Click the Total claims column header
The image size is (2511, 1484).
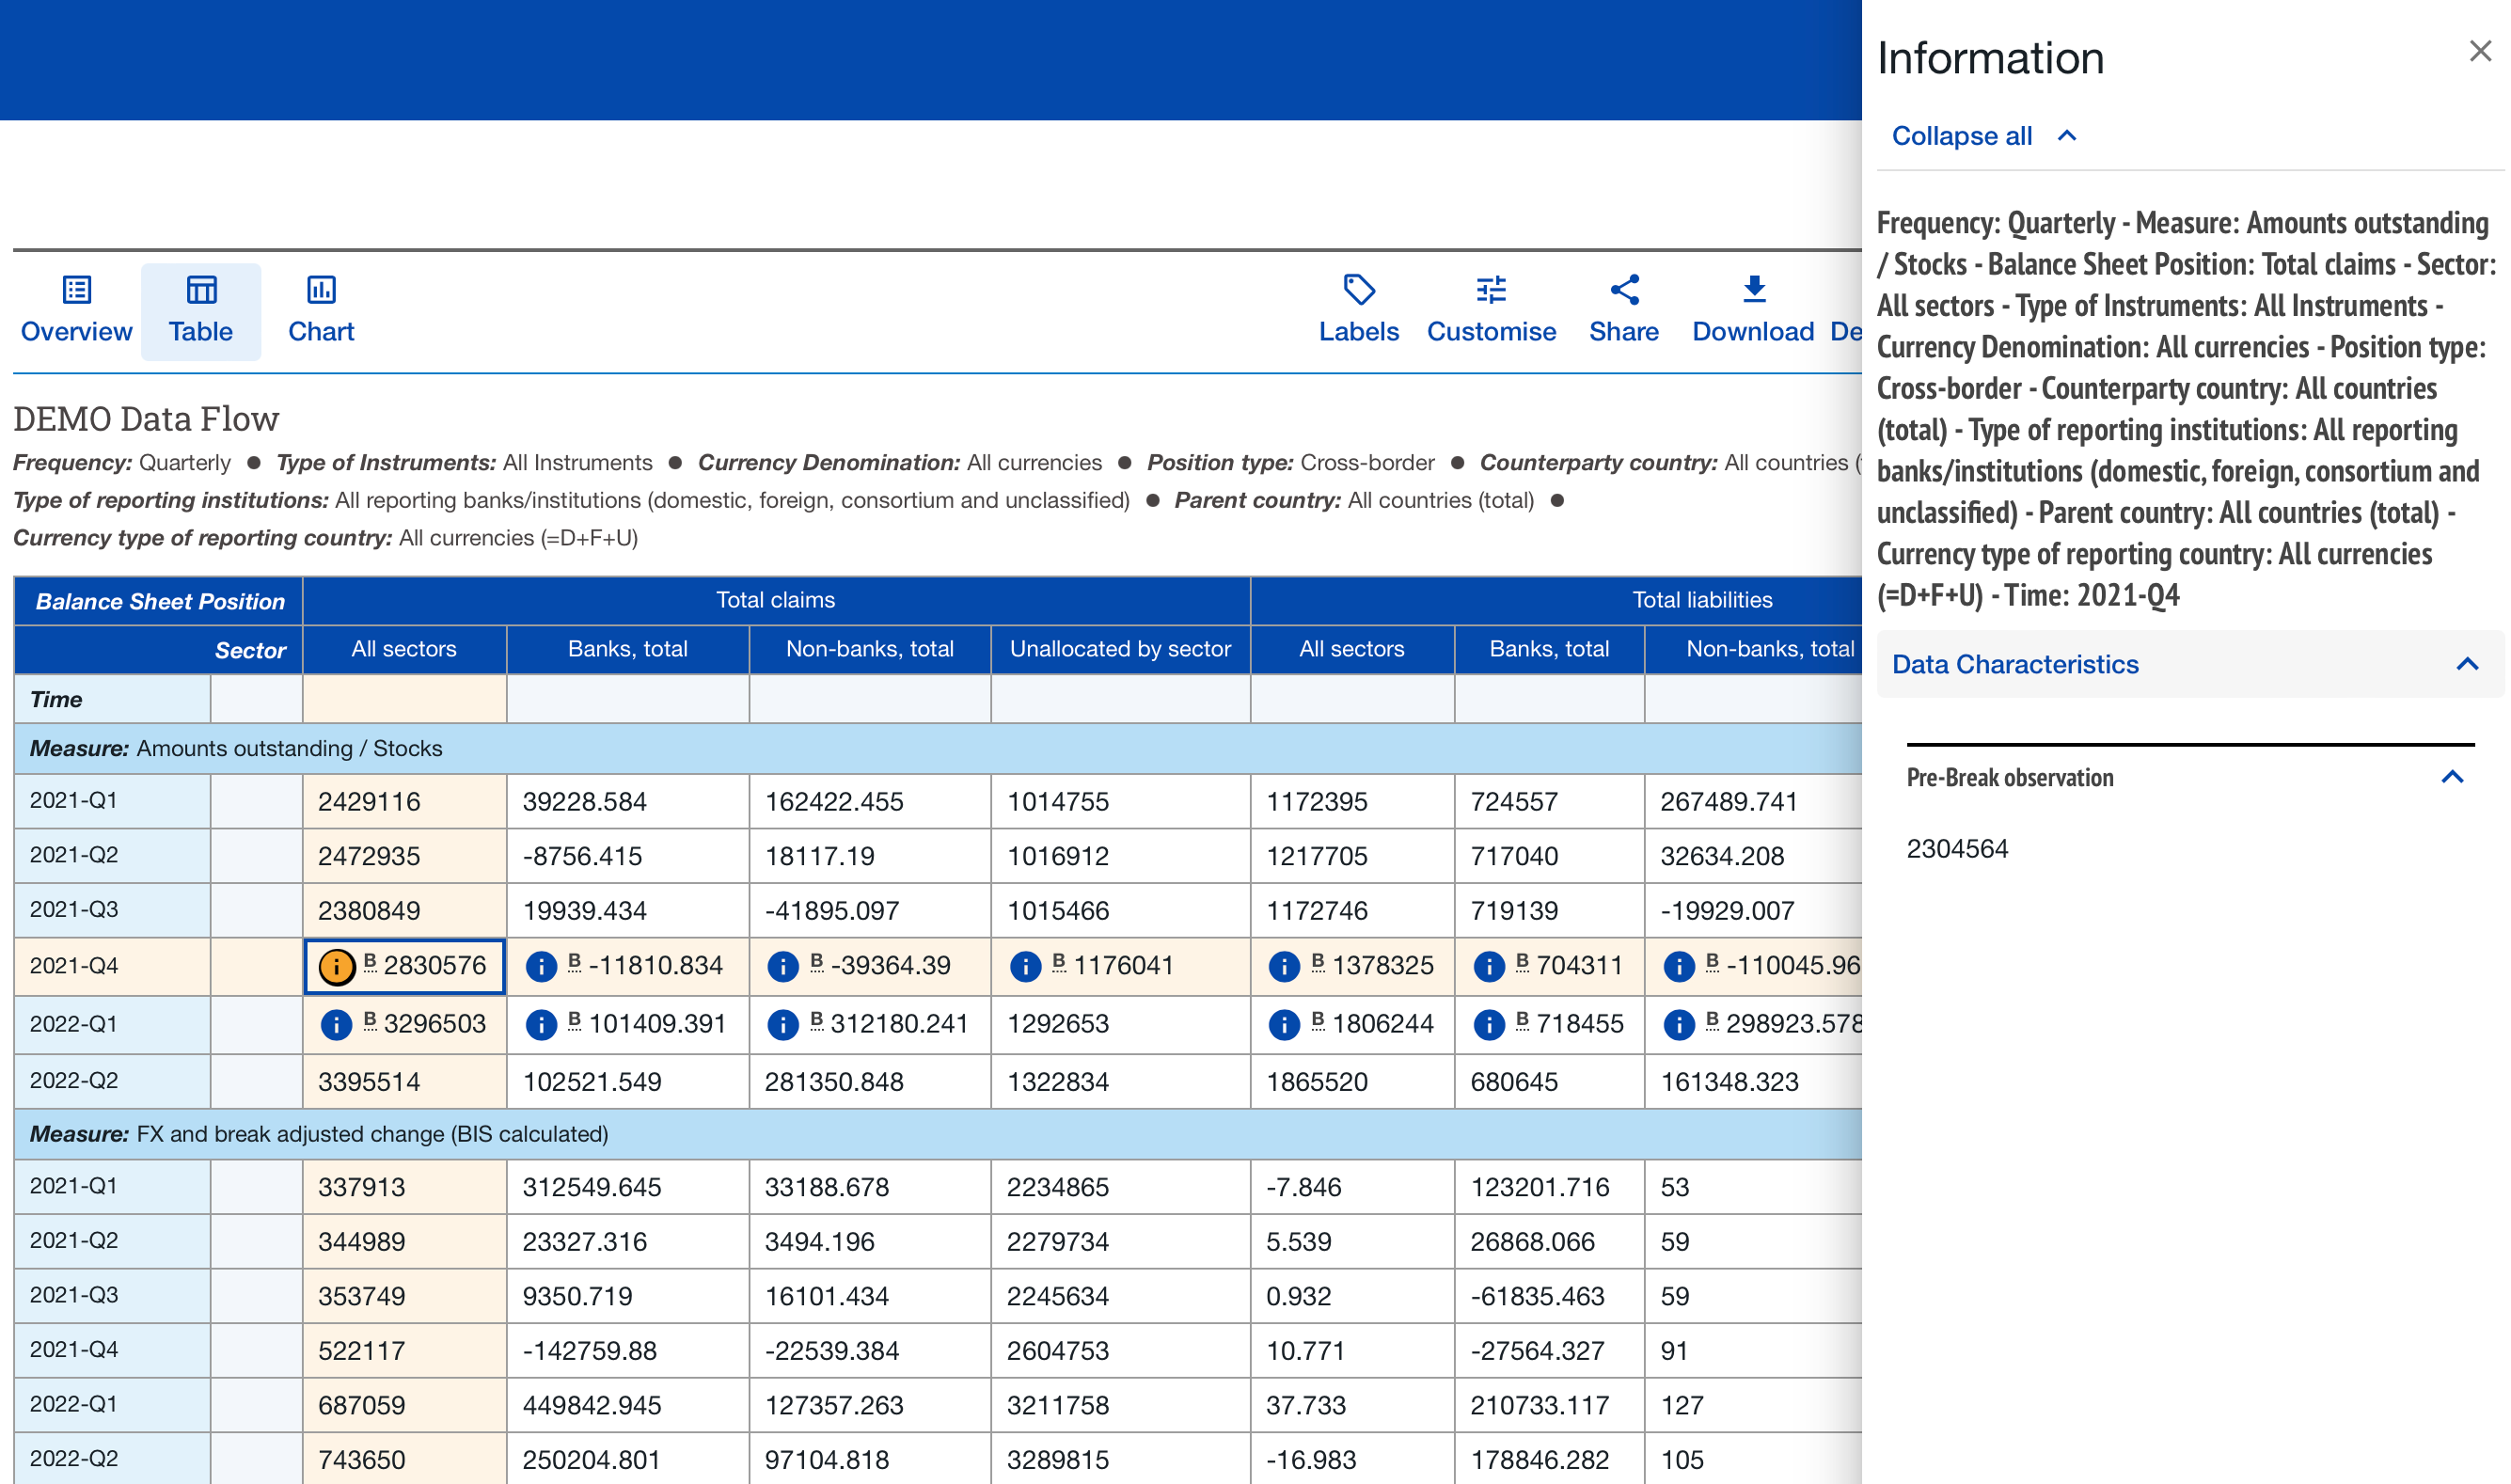click(775, 600)
